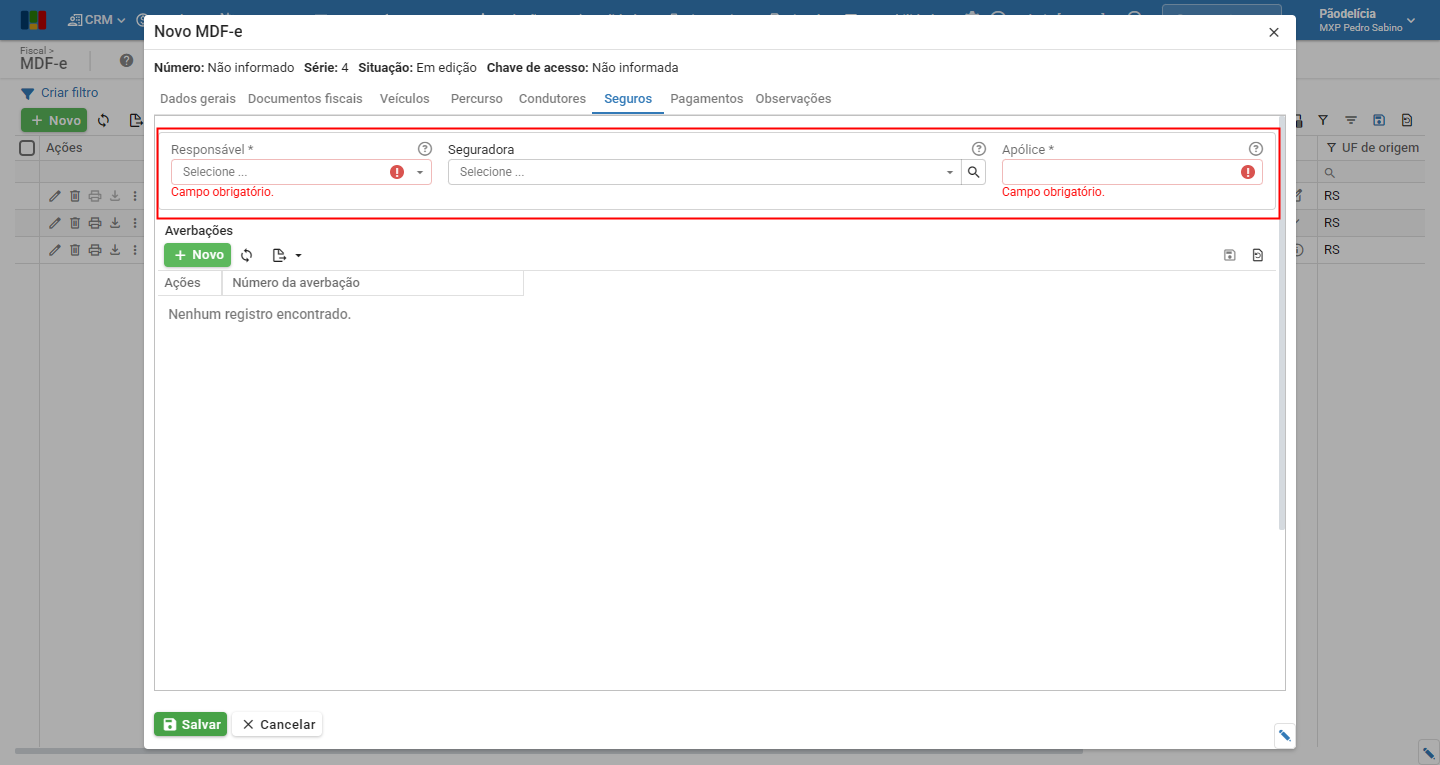Image resolution: width=1440 pixels, height=765 pixels.
Task: Click the Apólice input field
Action: [1132, 172]
